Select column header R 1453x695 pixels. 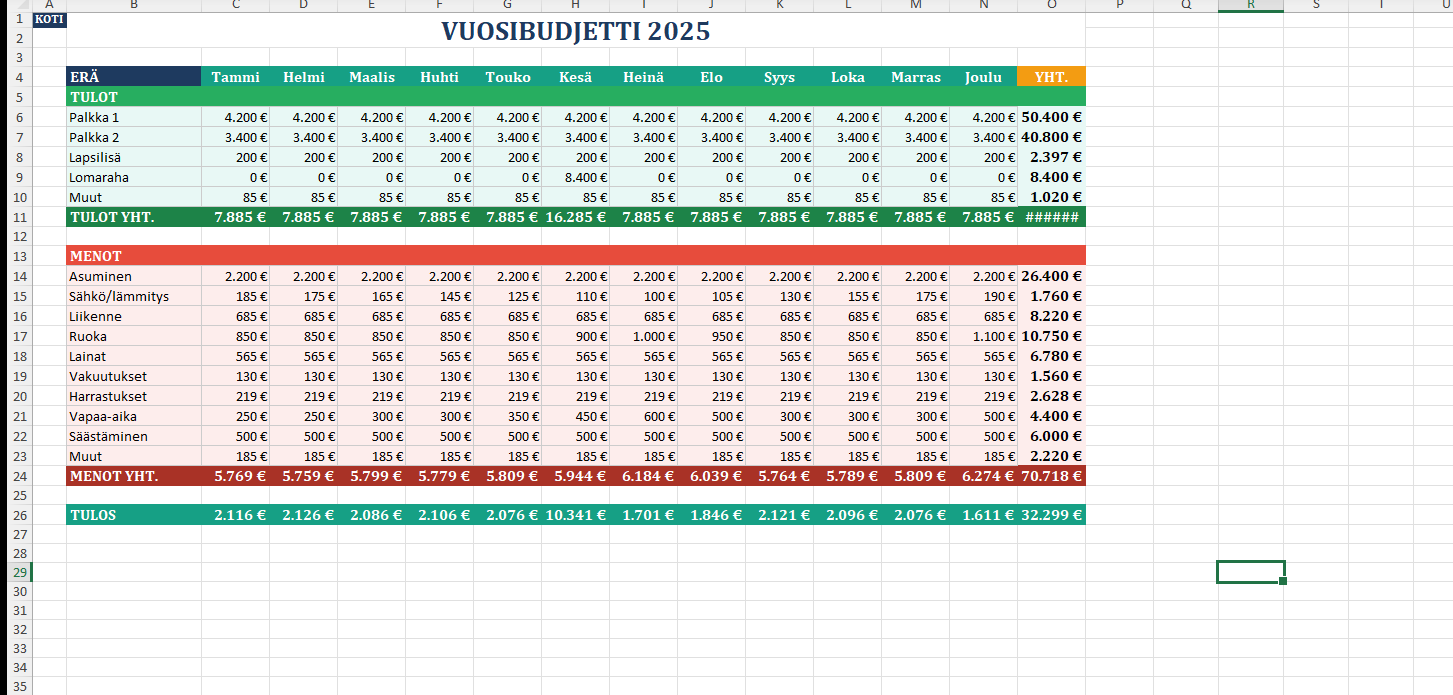[1251, 5]
